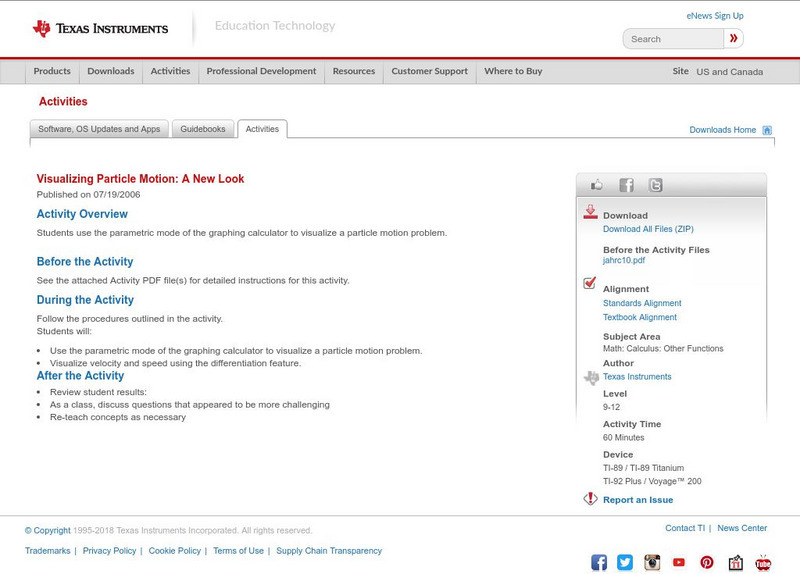This screenshot has height=574, width=800.
Task: Click the red download arrow icon
Action: (590, 212)
